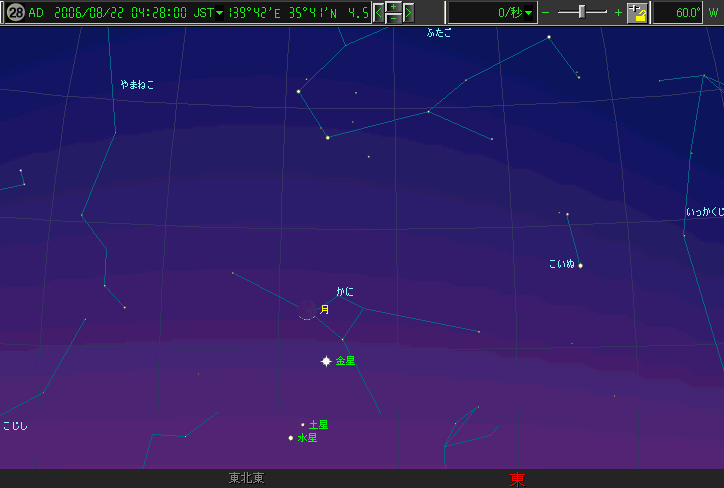The image size is (724, 488).
Task: Click the red East 東 direction marker
Action: click(517, 479)
